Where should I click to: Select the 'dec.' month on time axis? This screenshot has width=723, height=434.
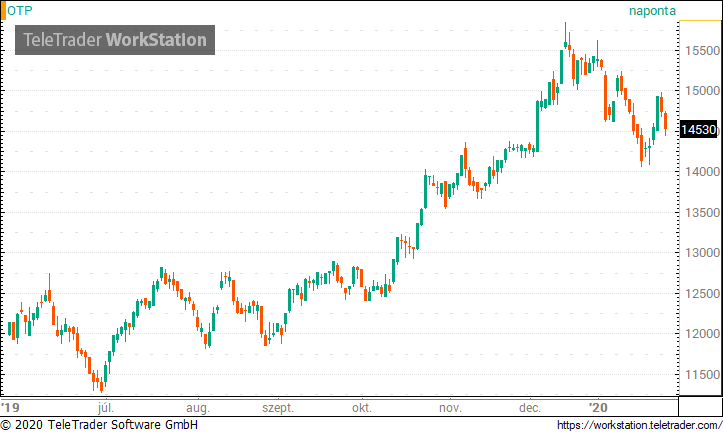pos(530,408)
